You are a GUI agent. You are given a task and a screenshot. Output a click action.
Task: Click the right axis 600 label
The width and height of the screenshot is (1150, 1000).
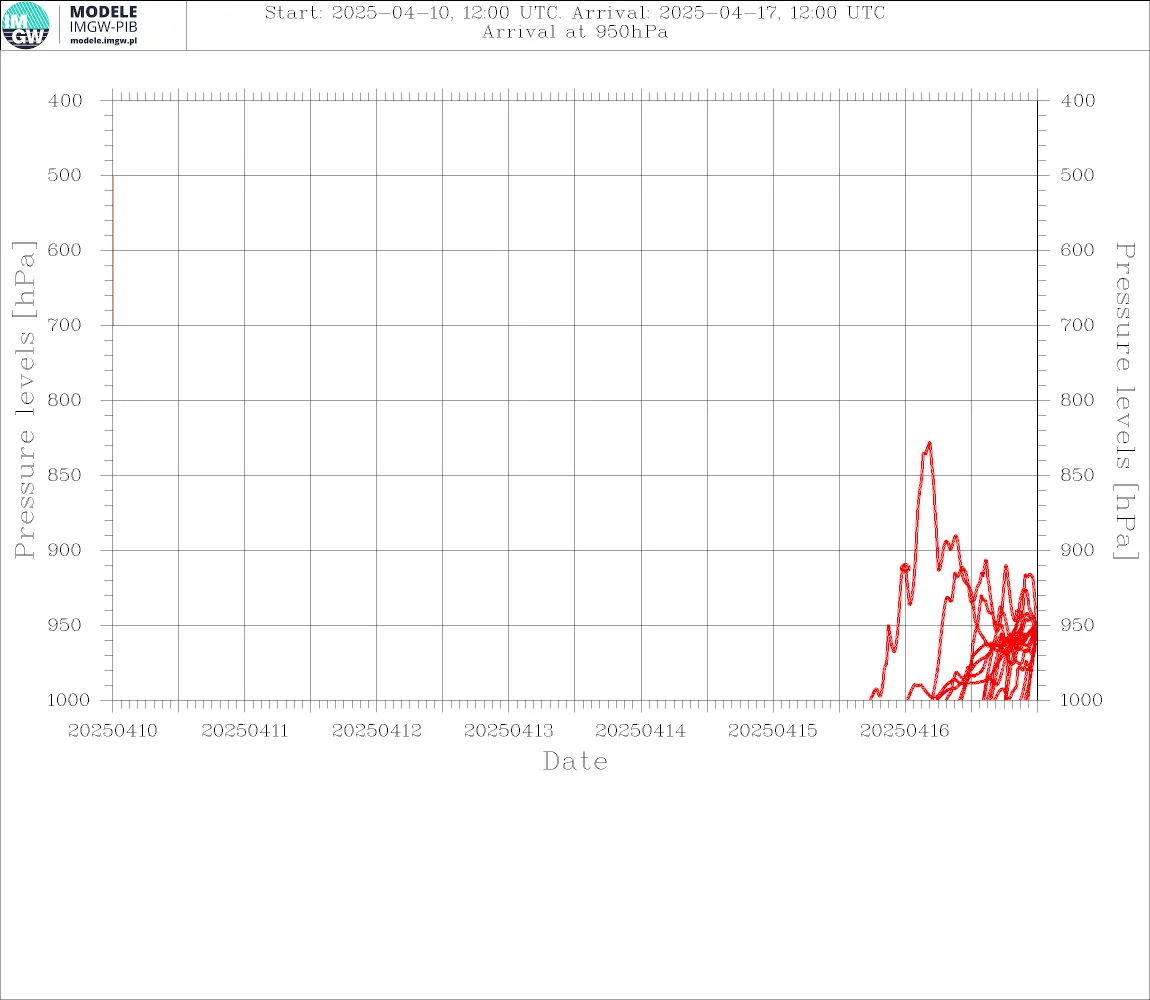[x=1077, y=250]
